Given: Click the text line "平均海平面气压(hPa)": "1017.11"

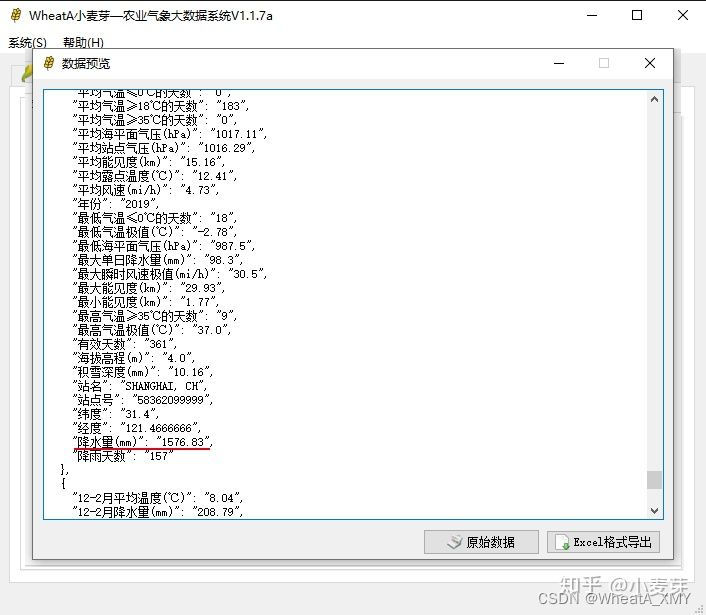Looking at the screenshot, I should point(170,134).
